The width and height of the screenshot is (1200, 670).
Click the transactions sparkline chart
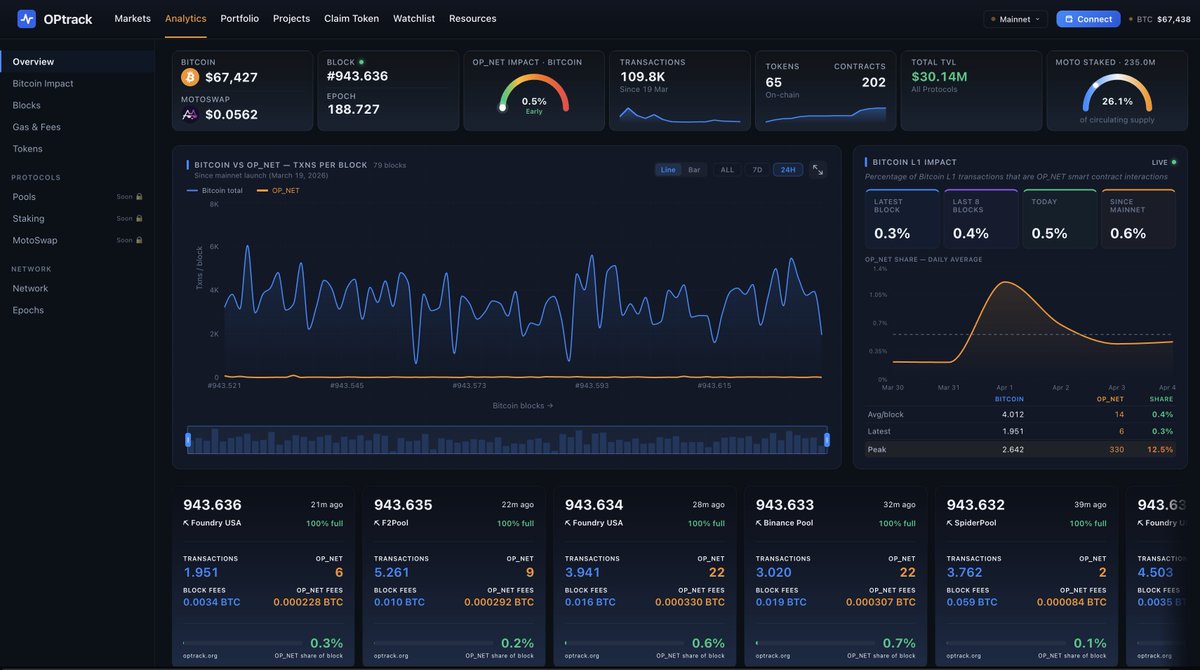(680, 113)
